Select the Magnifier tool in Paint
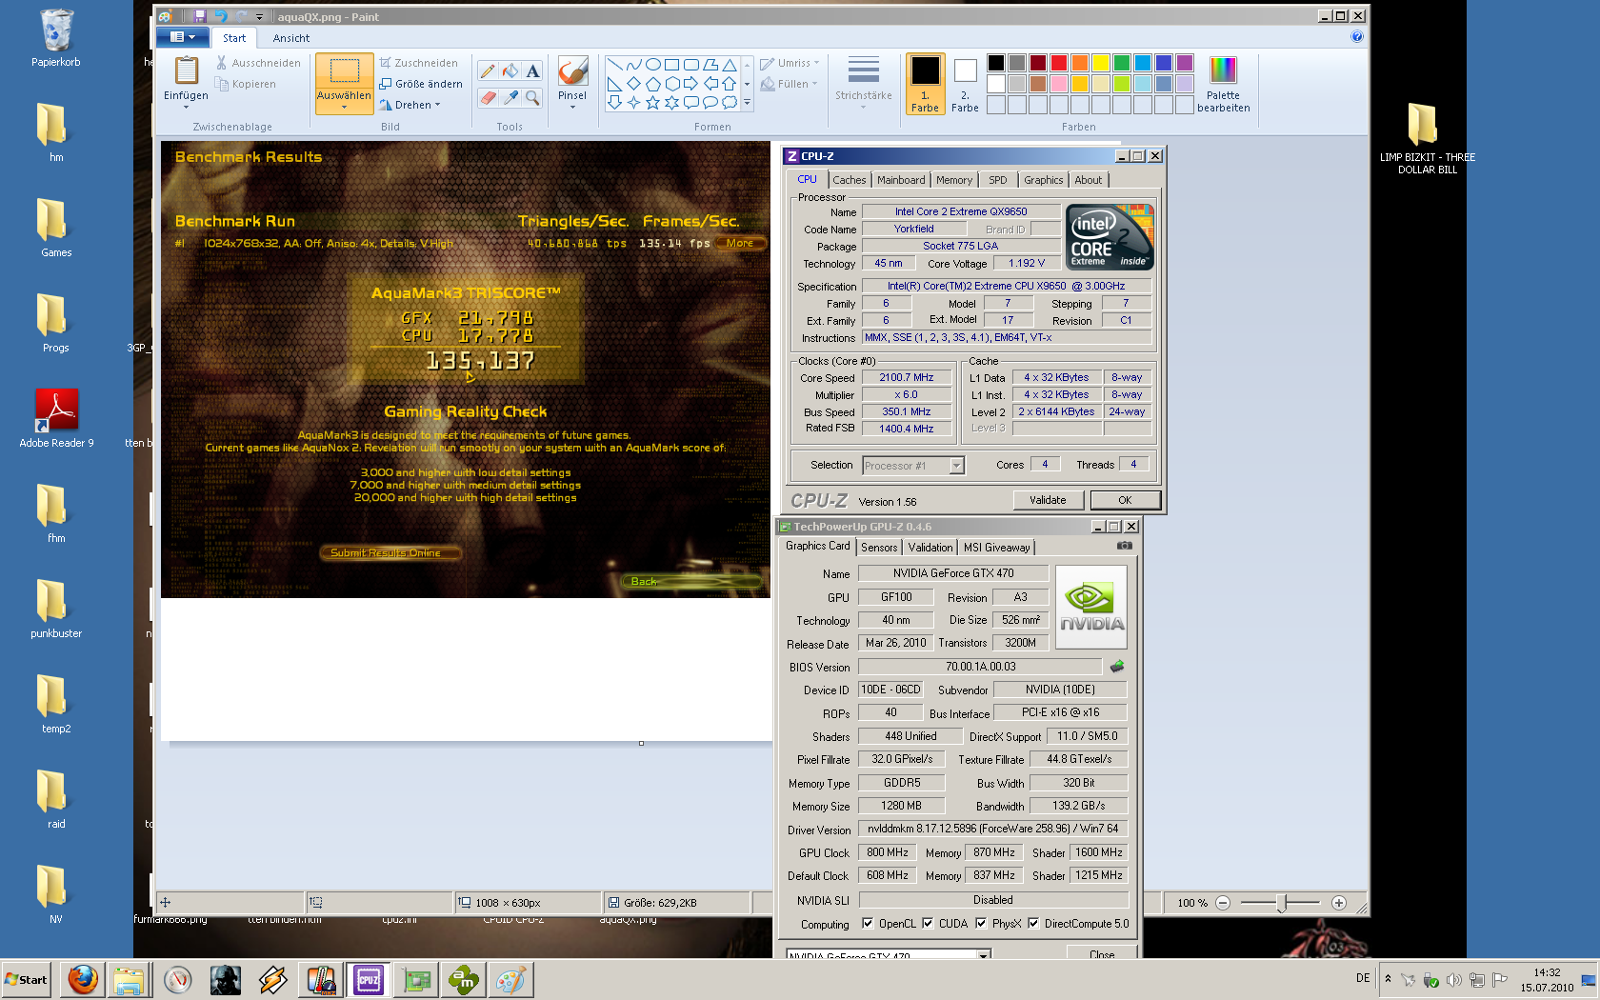The height and width of the screenshot is (1000, 1600). point(533,97)
